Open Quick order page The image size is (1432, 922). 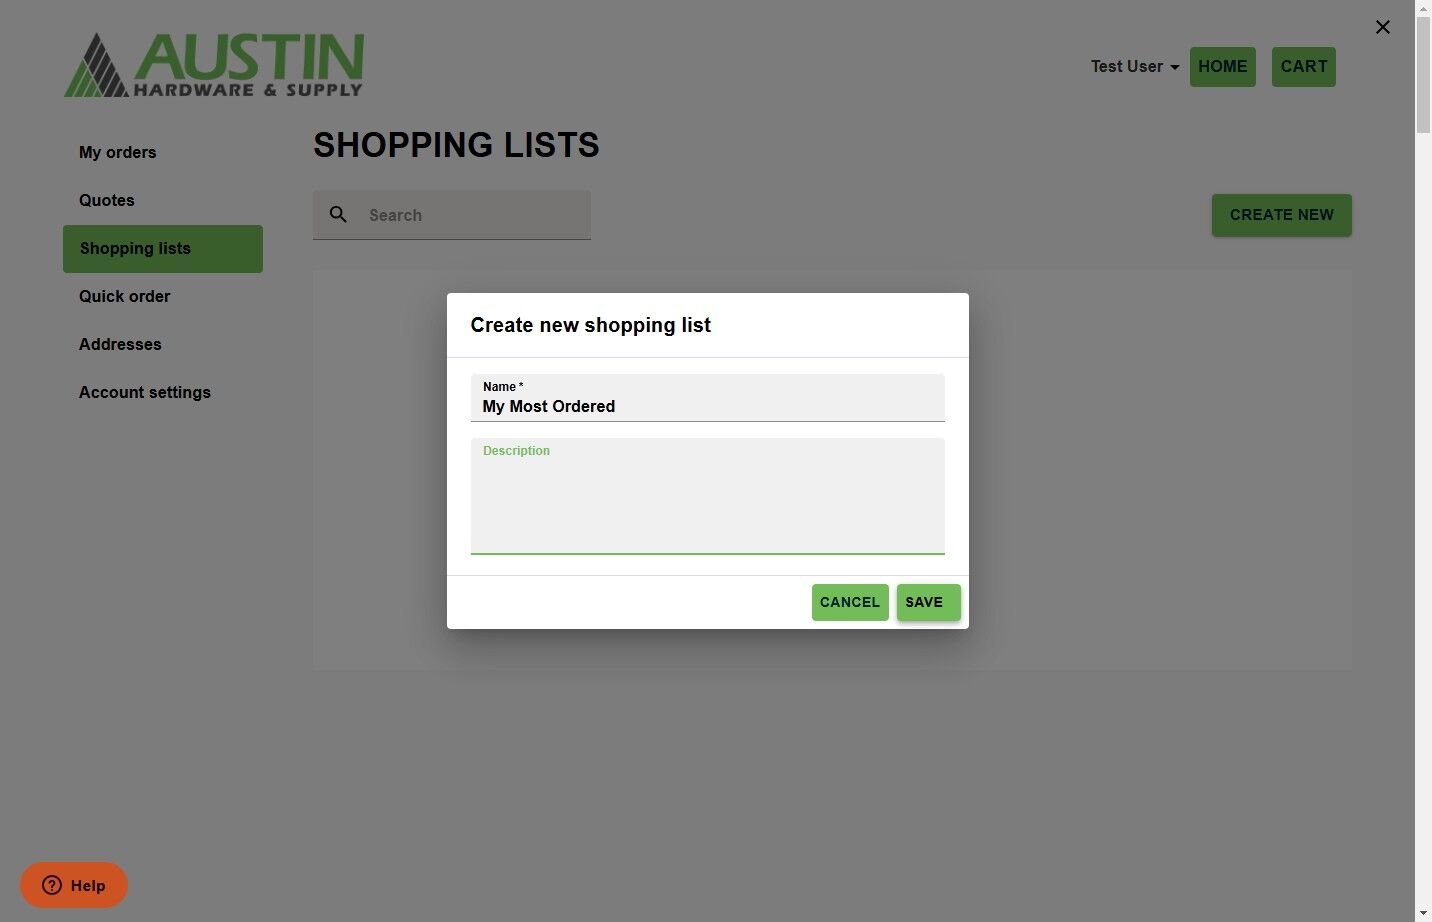(125, 296)
